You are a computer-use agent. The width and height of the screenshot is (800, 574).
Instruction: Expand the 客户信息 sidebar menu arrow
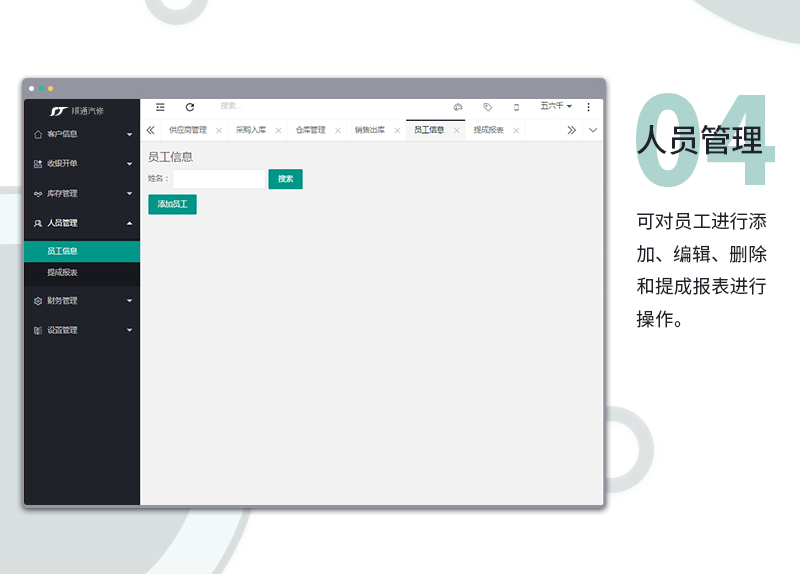130,134
